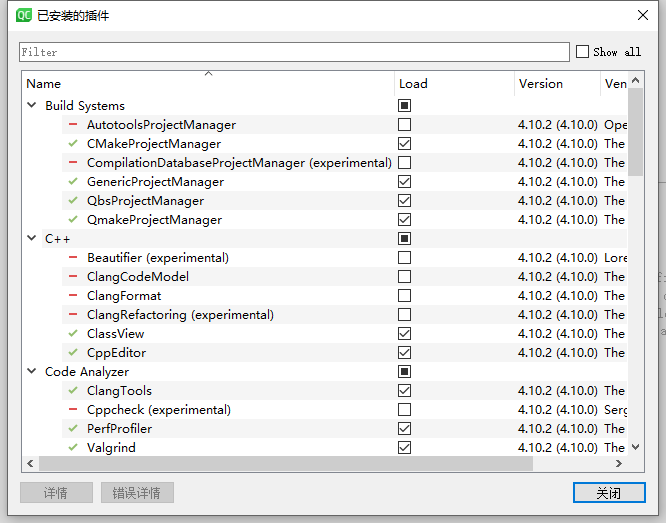Click the horizontal scrollbar thumb
This screenshot has width=666, height=523.
click(x=286, y=464)
